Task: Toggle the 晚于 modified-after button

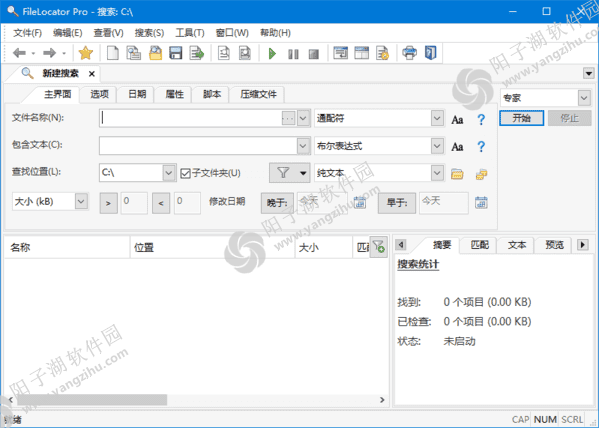Action: [x=277, y=203]
